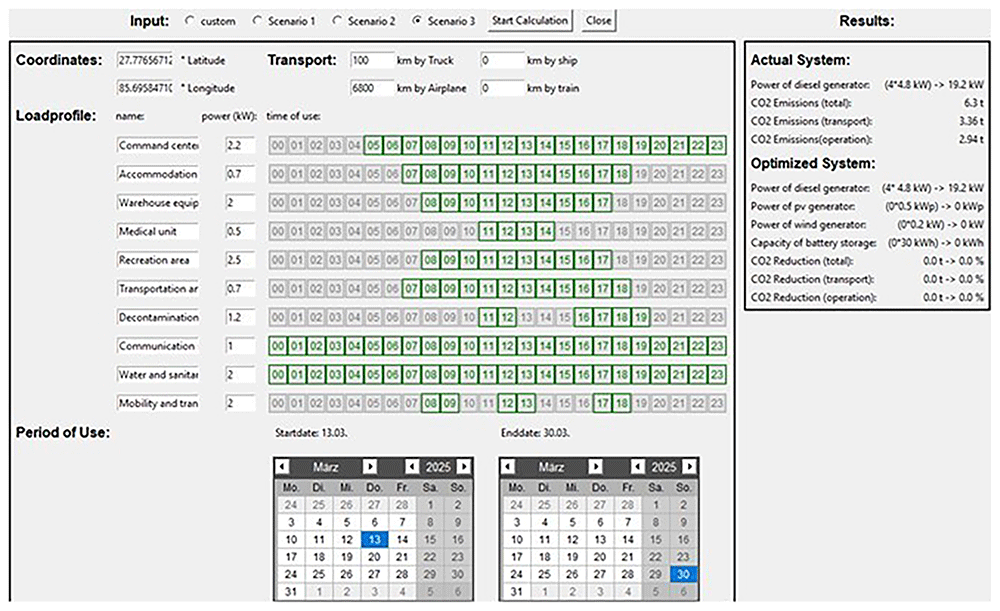Click the Latitude input field
This screenshot has width=1000, height=611.
click(x=145, y=60)
